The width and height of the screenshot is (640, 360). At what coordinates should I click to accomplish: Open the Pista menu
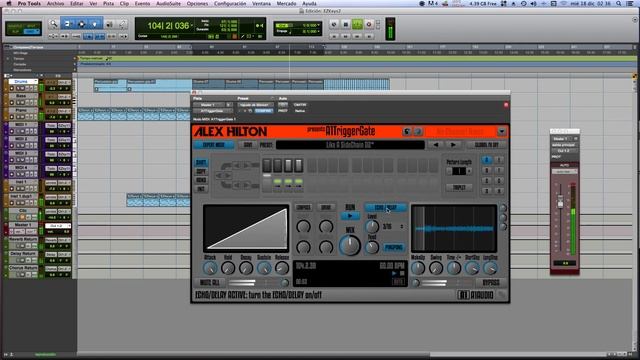pyautogui.click(x=108, y=3)
